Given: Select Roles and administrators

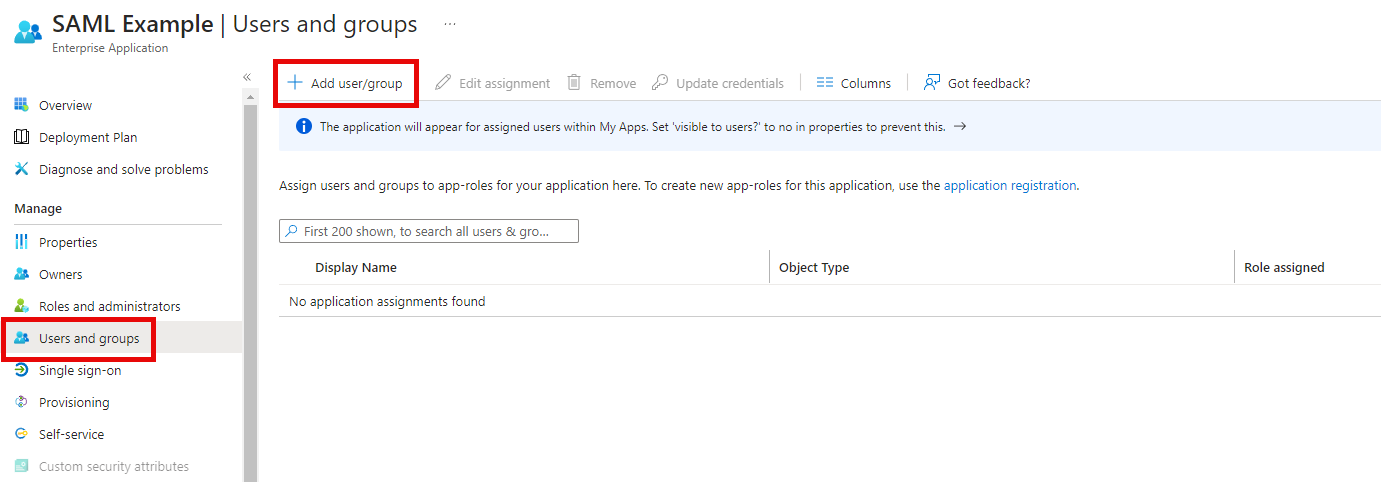Looking at the screenshot, I should tap(109, 306).
